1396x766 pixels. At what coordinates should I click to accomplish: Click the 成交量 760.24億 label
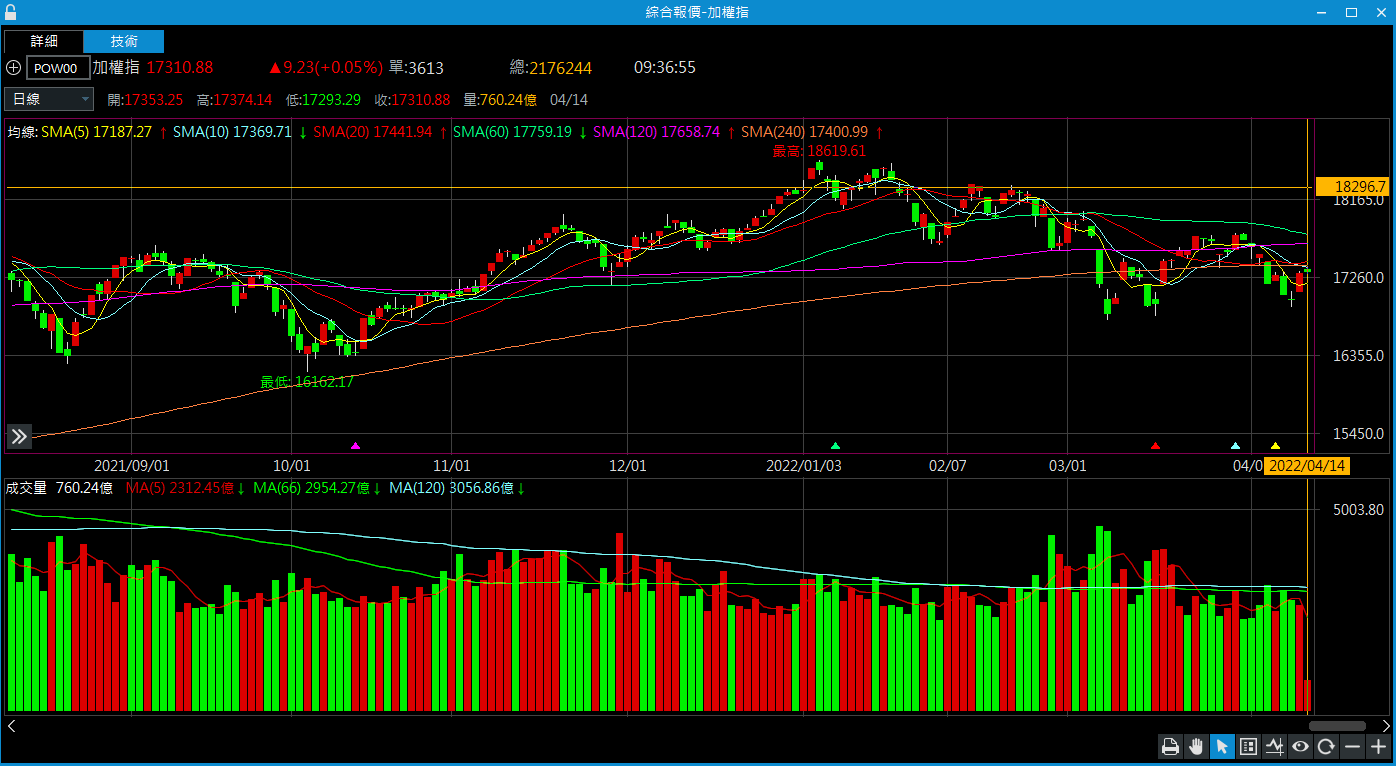(59, 488)
